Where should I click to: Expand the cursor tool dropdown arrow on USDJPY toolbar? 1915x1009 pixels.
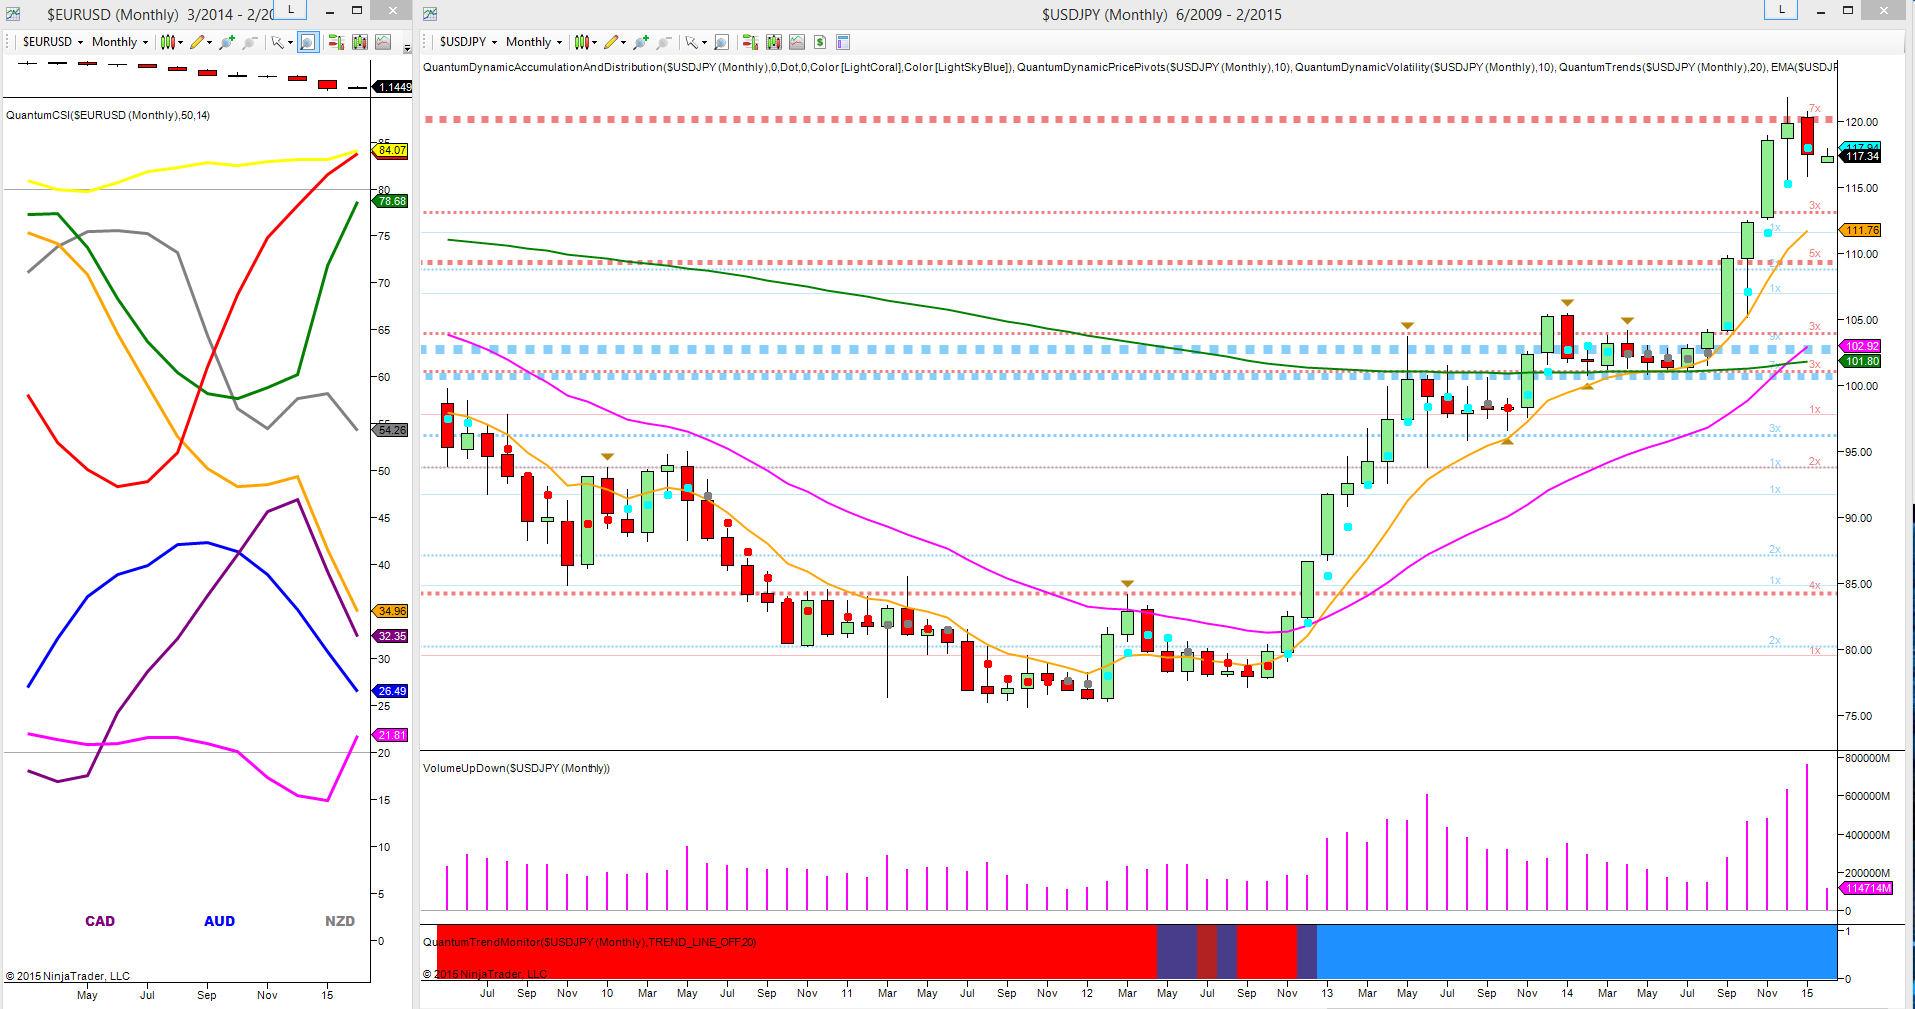coord(705,42)
